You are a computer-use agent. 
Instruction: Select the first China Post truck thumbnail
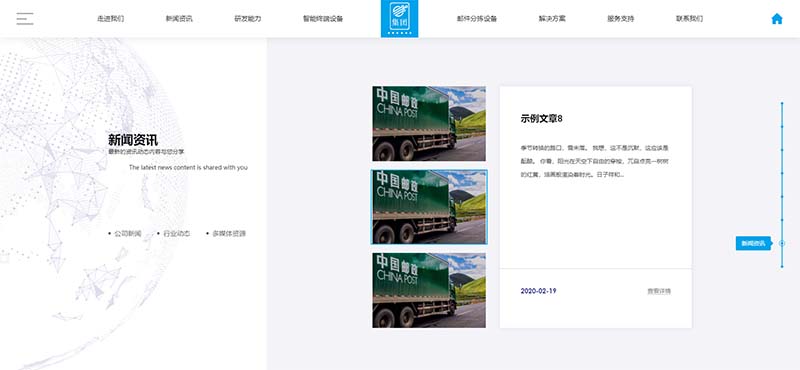(x=429, y=124)
